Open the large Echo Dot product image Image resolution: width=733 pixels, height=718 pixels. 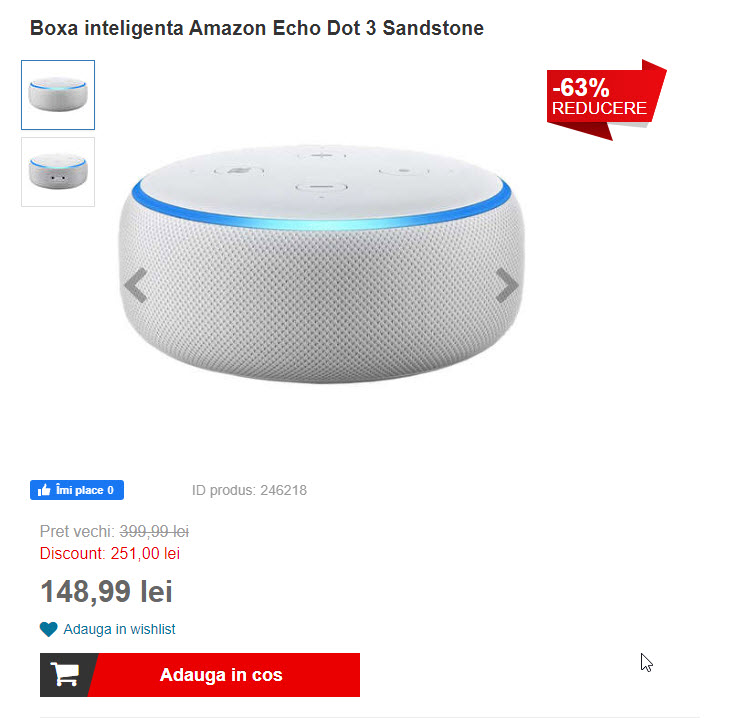point(322,264)
